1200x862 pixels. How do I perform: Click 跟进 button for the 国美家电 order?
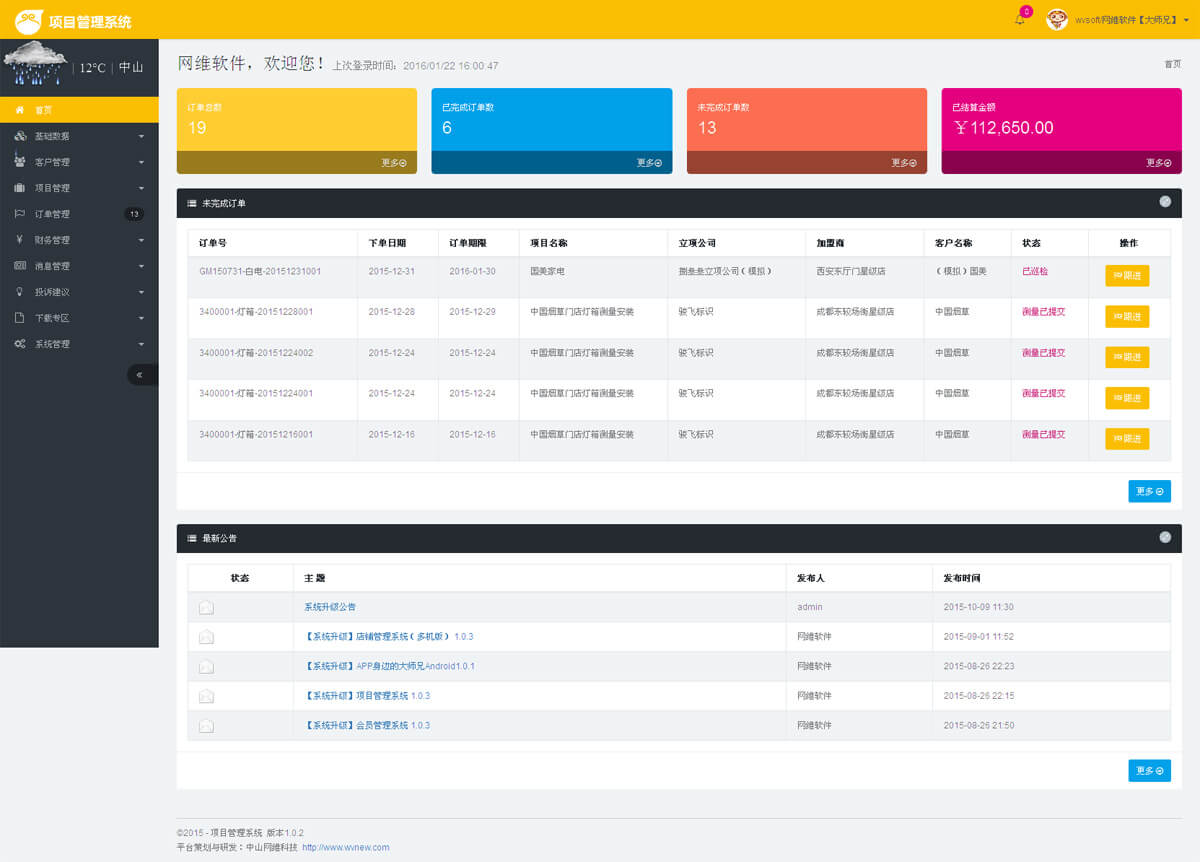tap(1127, 276)
